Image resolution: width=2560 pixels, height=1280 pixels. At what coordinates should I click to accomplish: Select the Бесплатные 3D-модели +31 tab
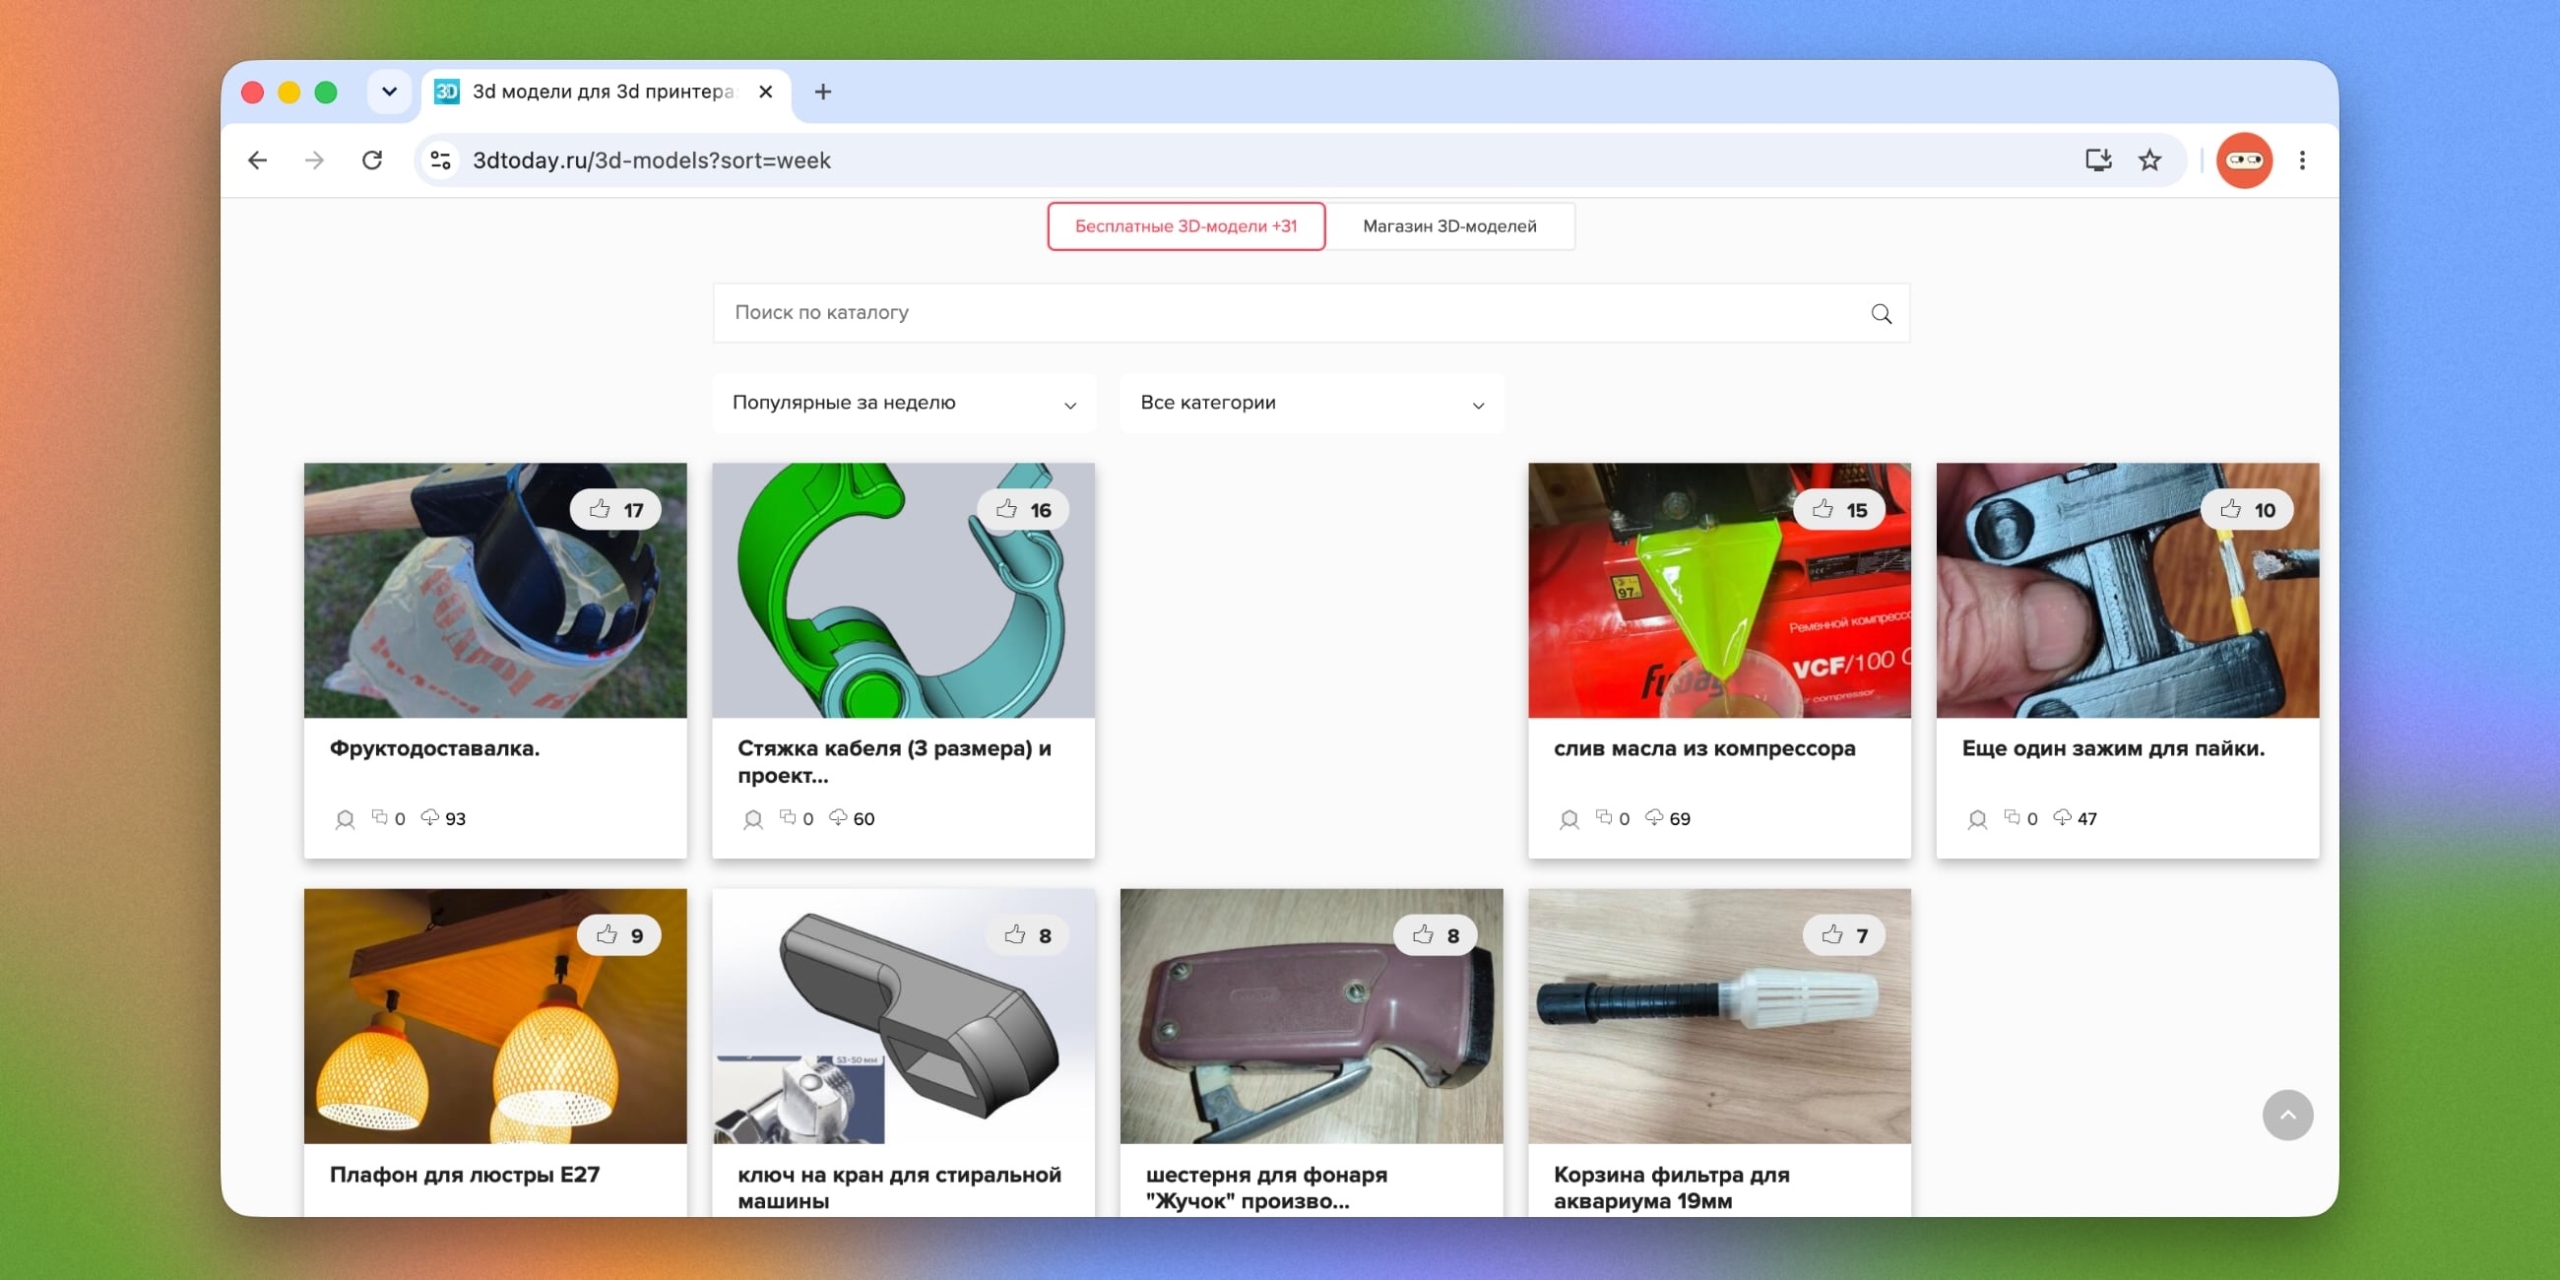1186,226
